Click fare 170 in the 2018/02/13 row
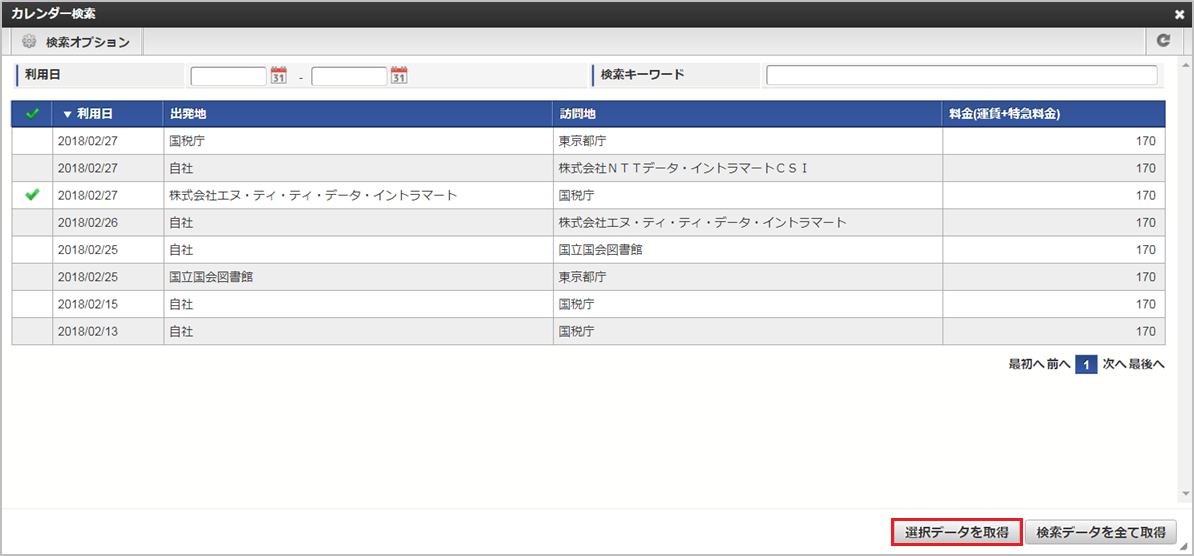Viewport: 1194px width, 556px height. (x=1145, y=331)
